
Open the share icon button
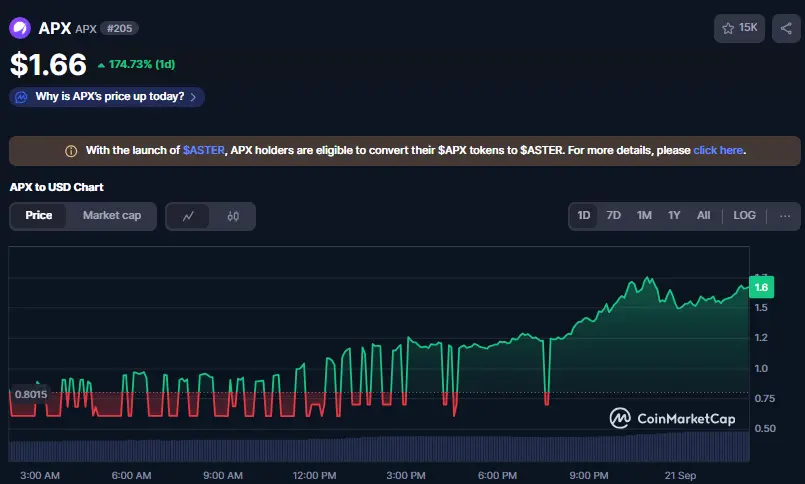tap(786, 28)
